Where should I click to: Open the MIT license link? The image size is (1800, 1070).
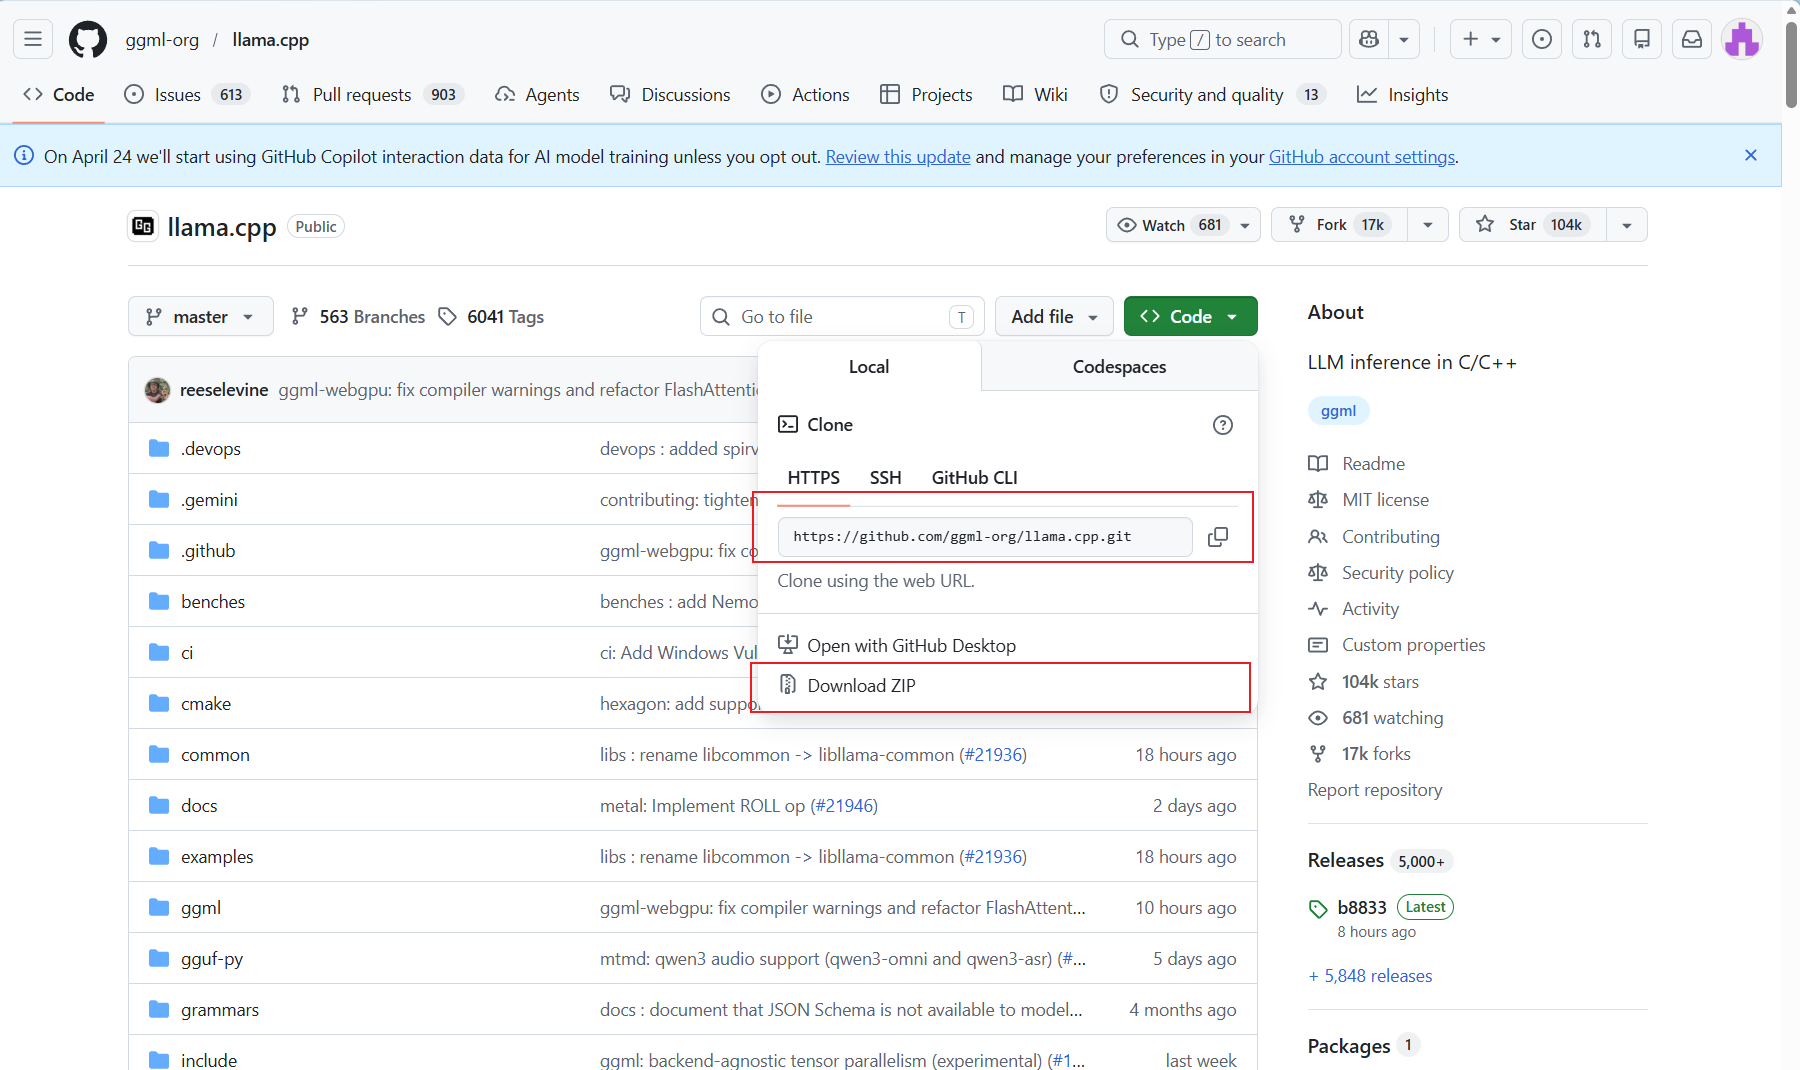pos(1385,500)
